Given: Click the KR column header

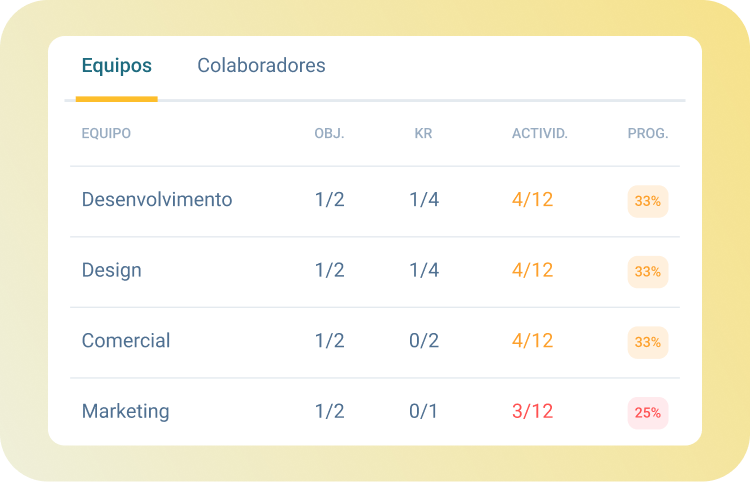Looking at the screenshot, I should (x=423, y=134).
